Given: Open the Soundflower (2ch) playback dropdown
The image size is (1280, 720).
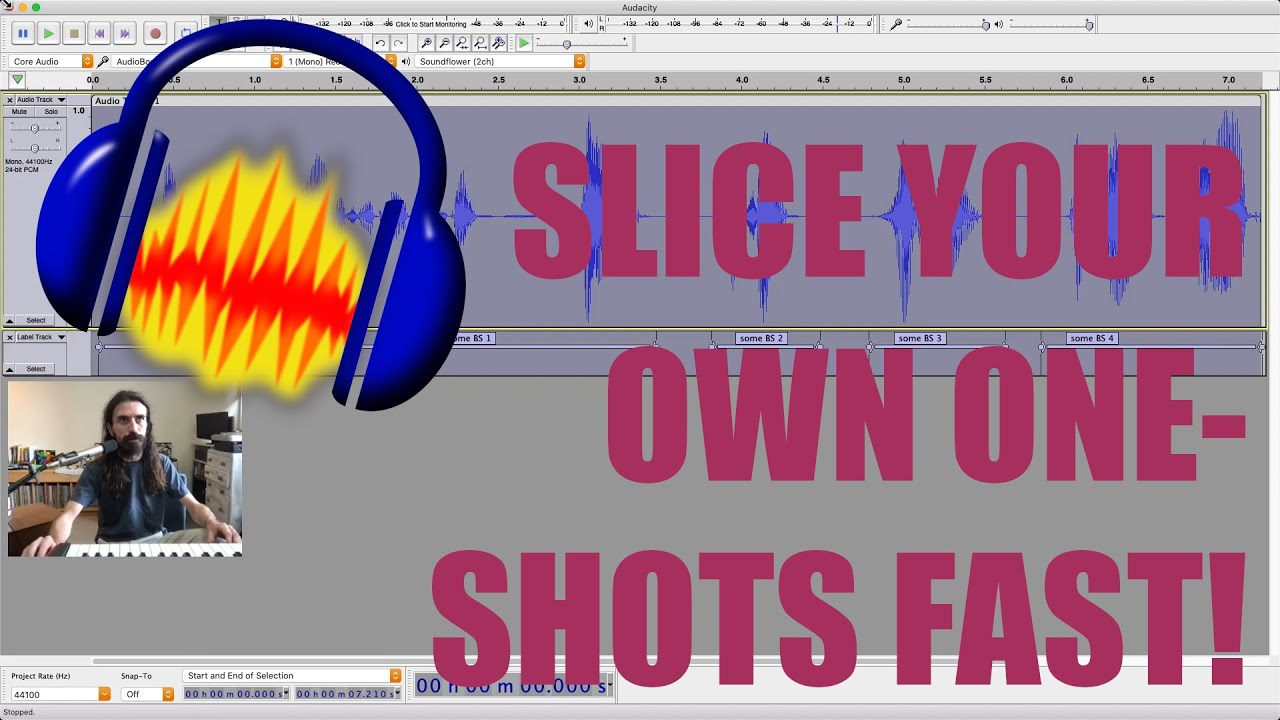Looking at the screenshot, I should [x=500, y=61].
